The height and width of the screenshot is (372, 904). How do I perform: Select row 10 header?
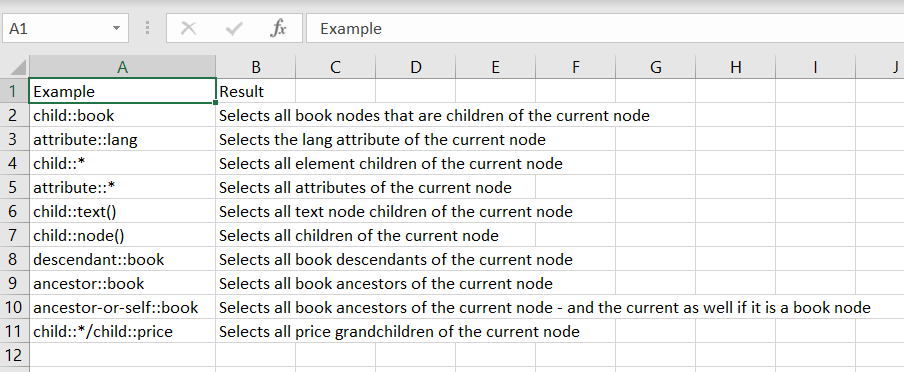(x=14, y=307)
